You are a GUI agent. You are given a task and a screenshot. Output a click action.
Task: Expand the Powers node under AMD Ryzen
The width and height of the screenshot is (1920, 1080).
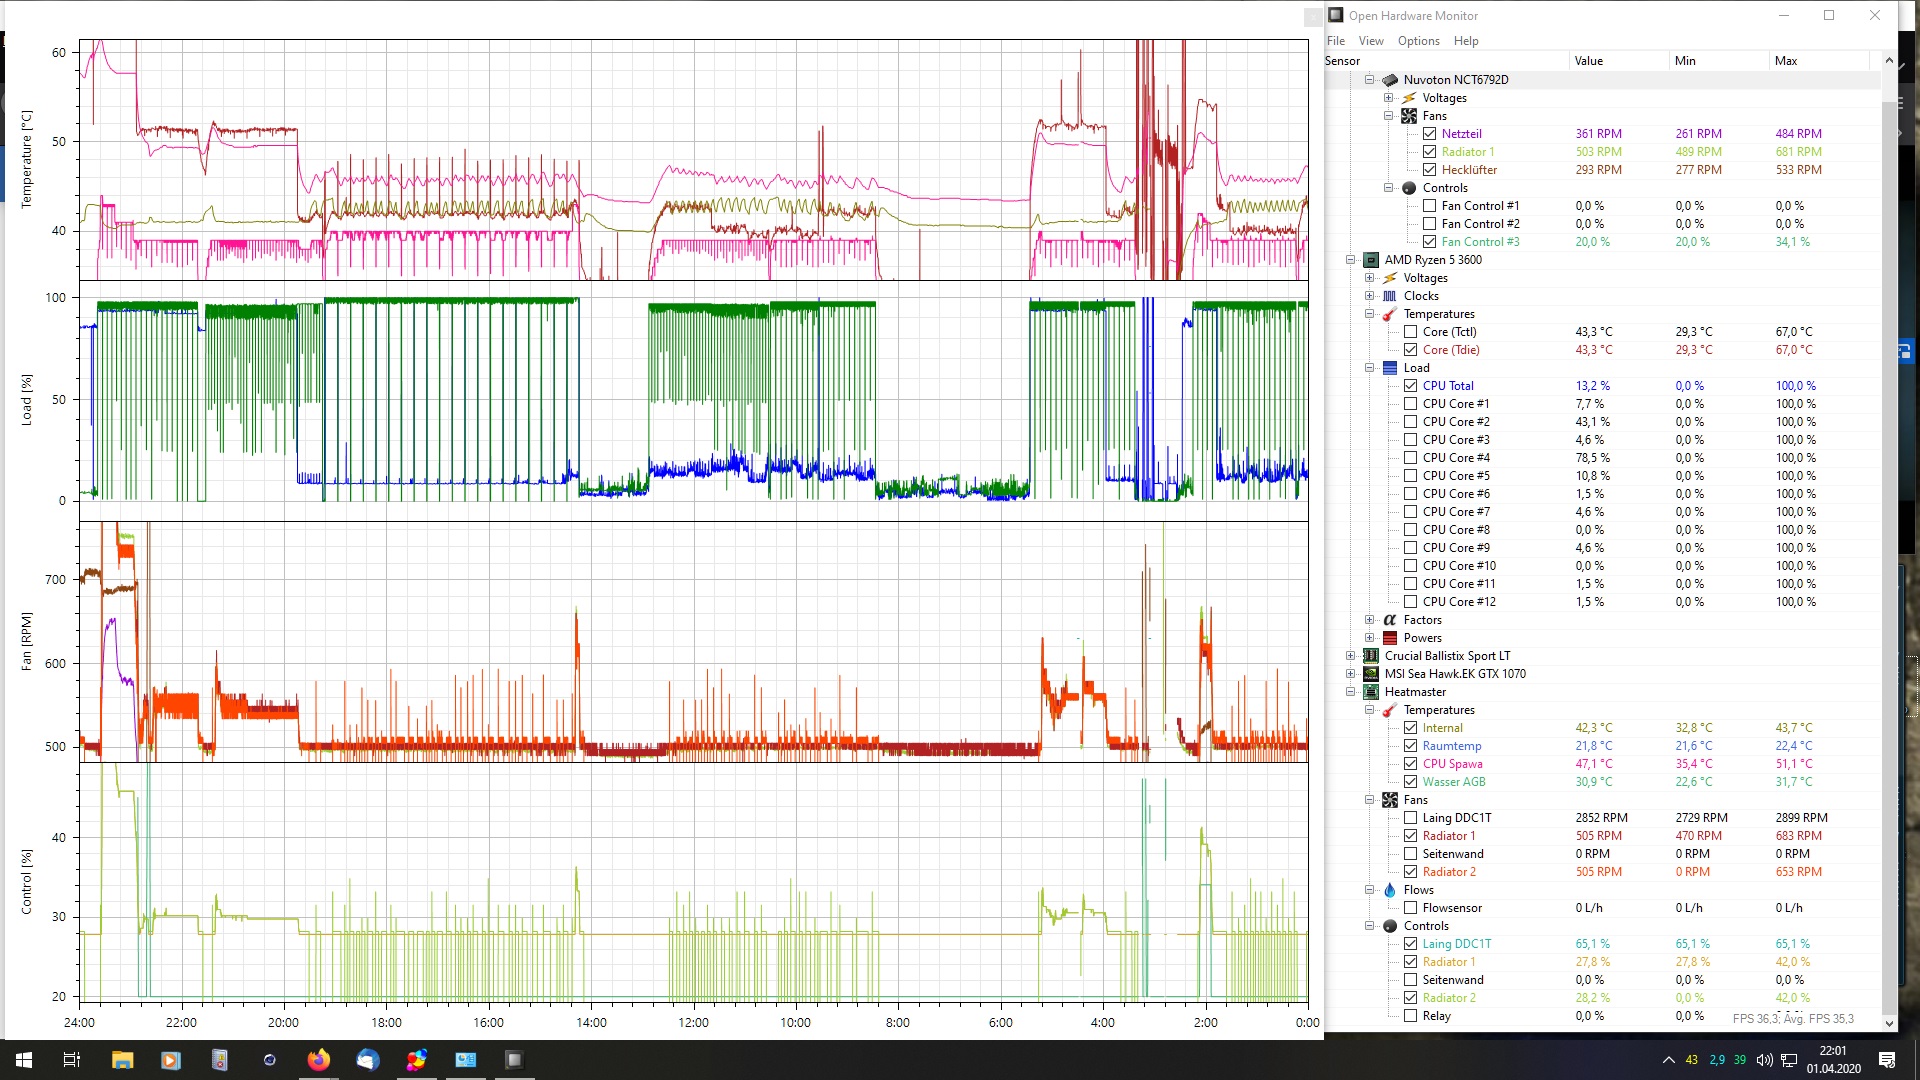click(1370, 638)
